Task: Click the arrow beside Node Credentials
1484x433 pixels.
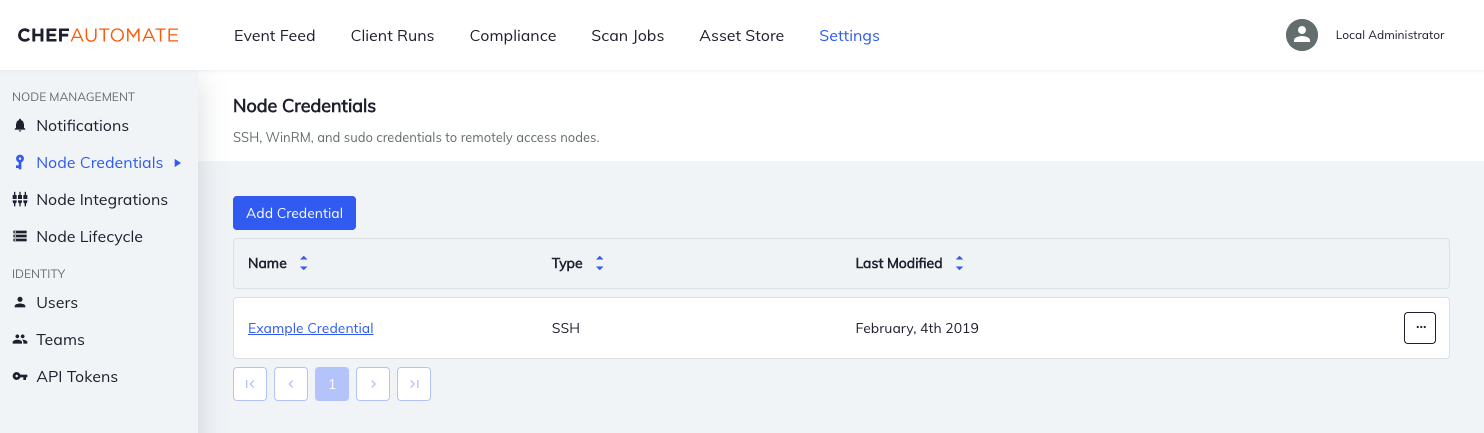Action: (178, 163)
